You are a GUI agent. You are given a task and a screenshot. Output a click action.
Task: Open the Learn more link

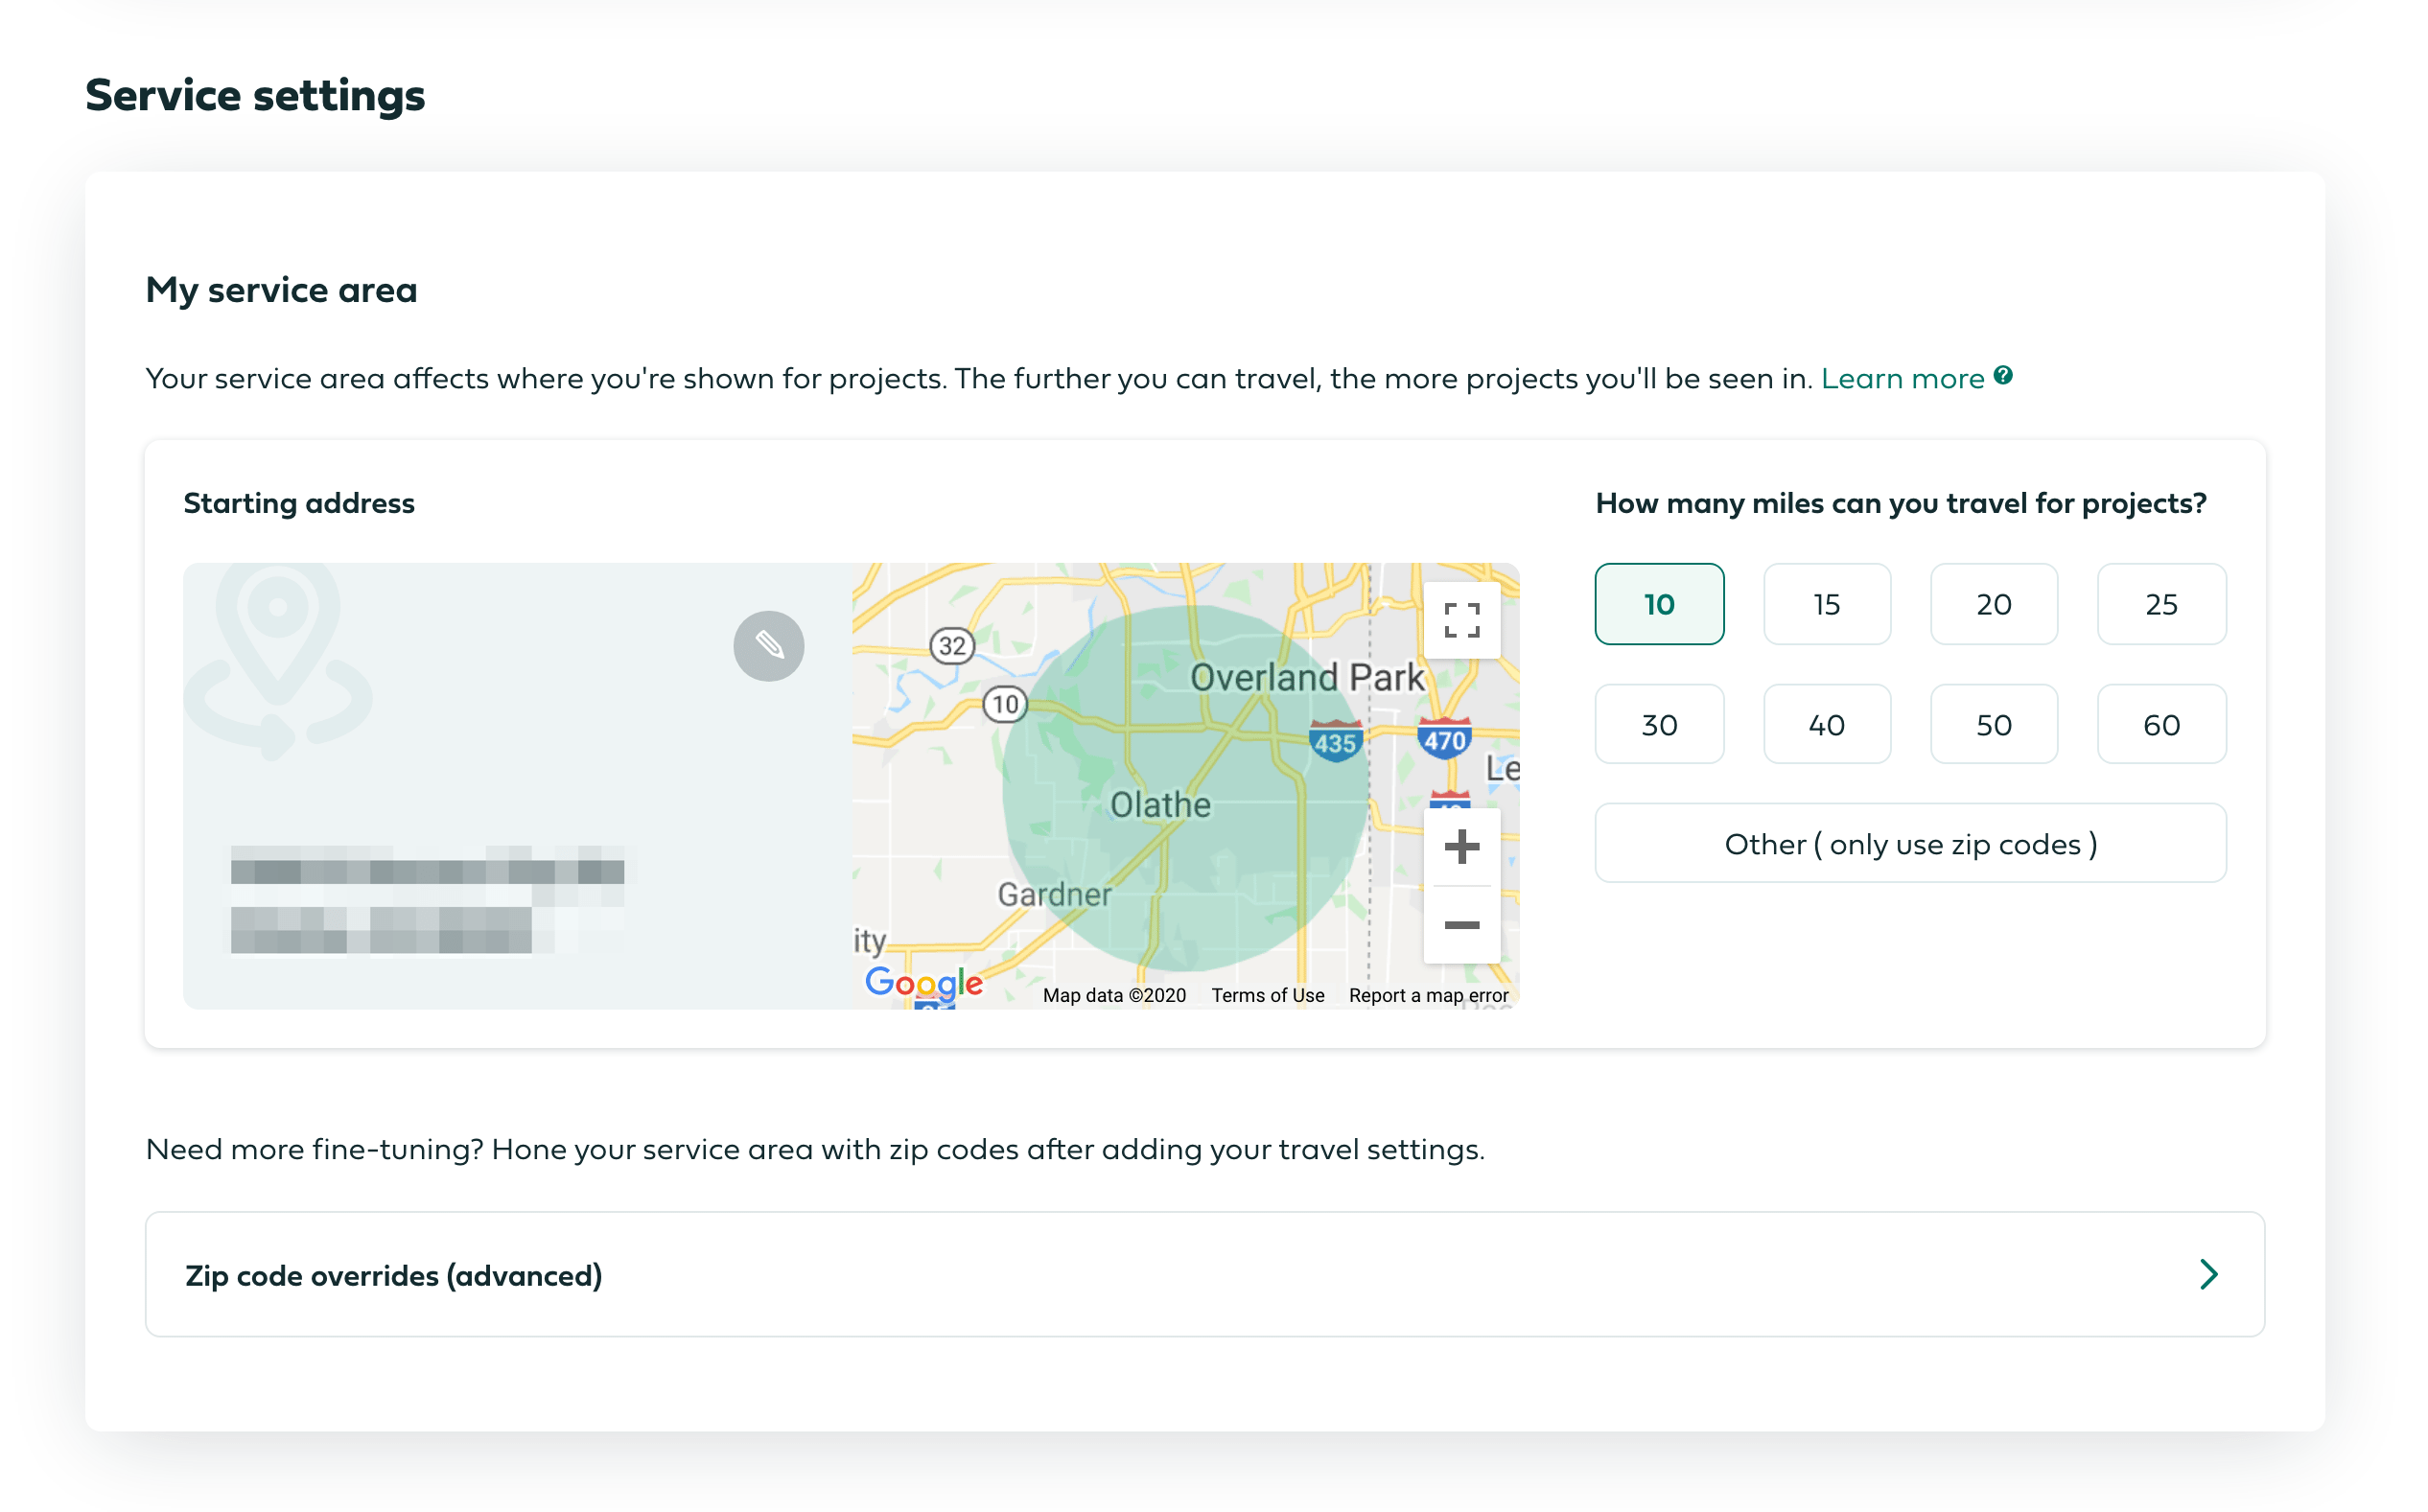coord(1901,379)
